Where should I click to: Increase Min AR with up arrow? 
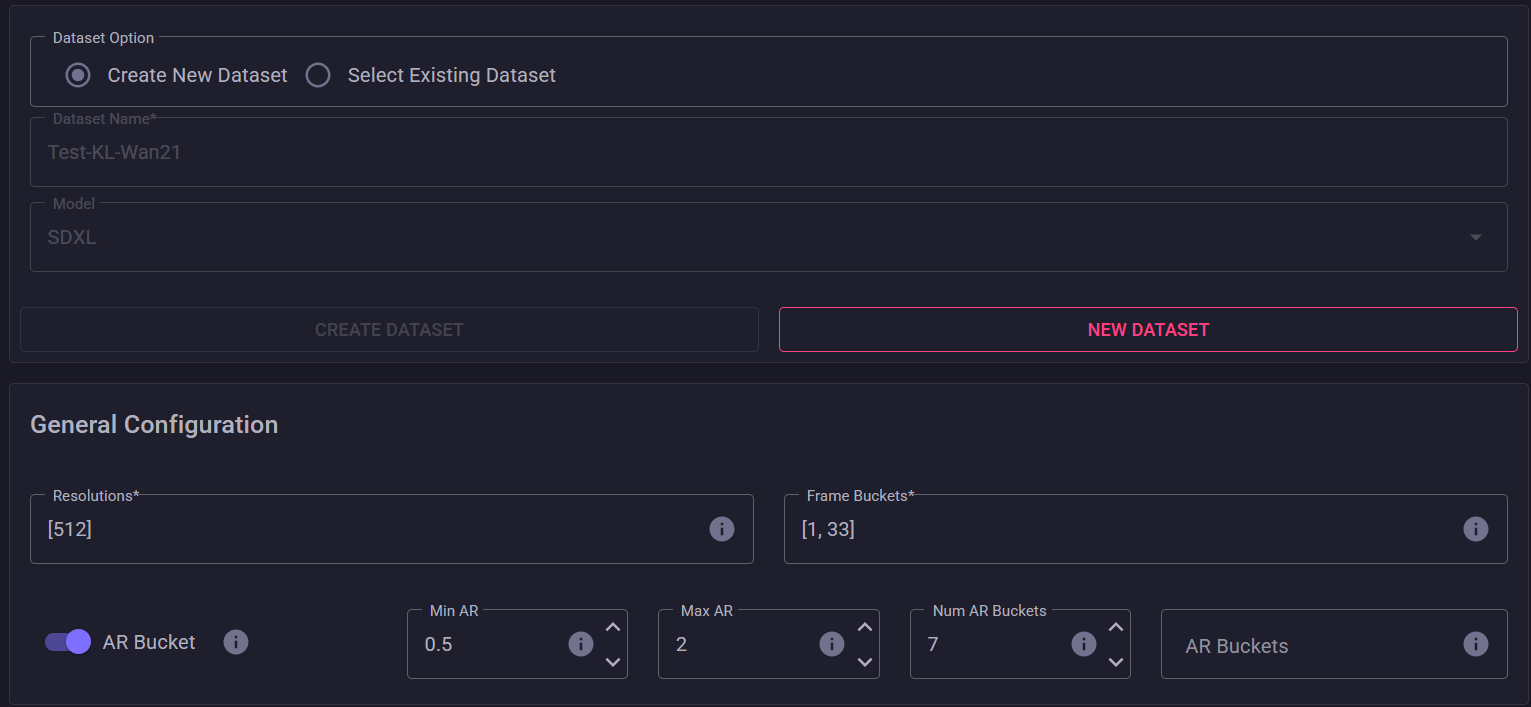pyautogui.click(x=613, y=627)
